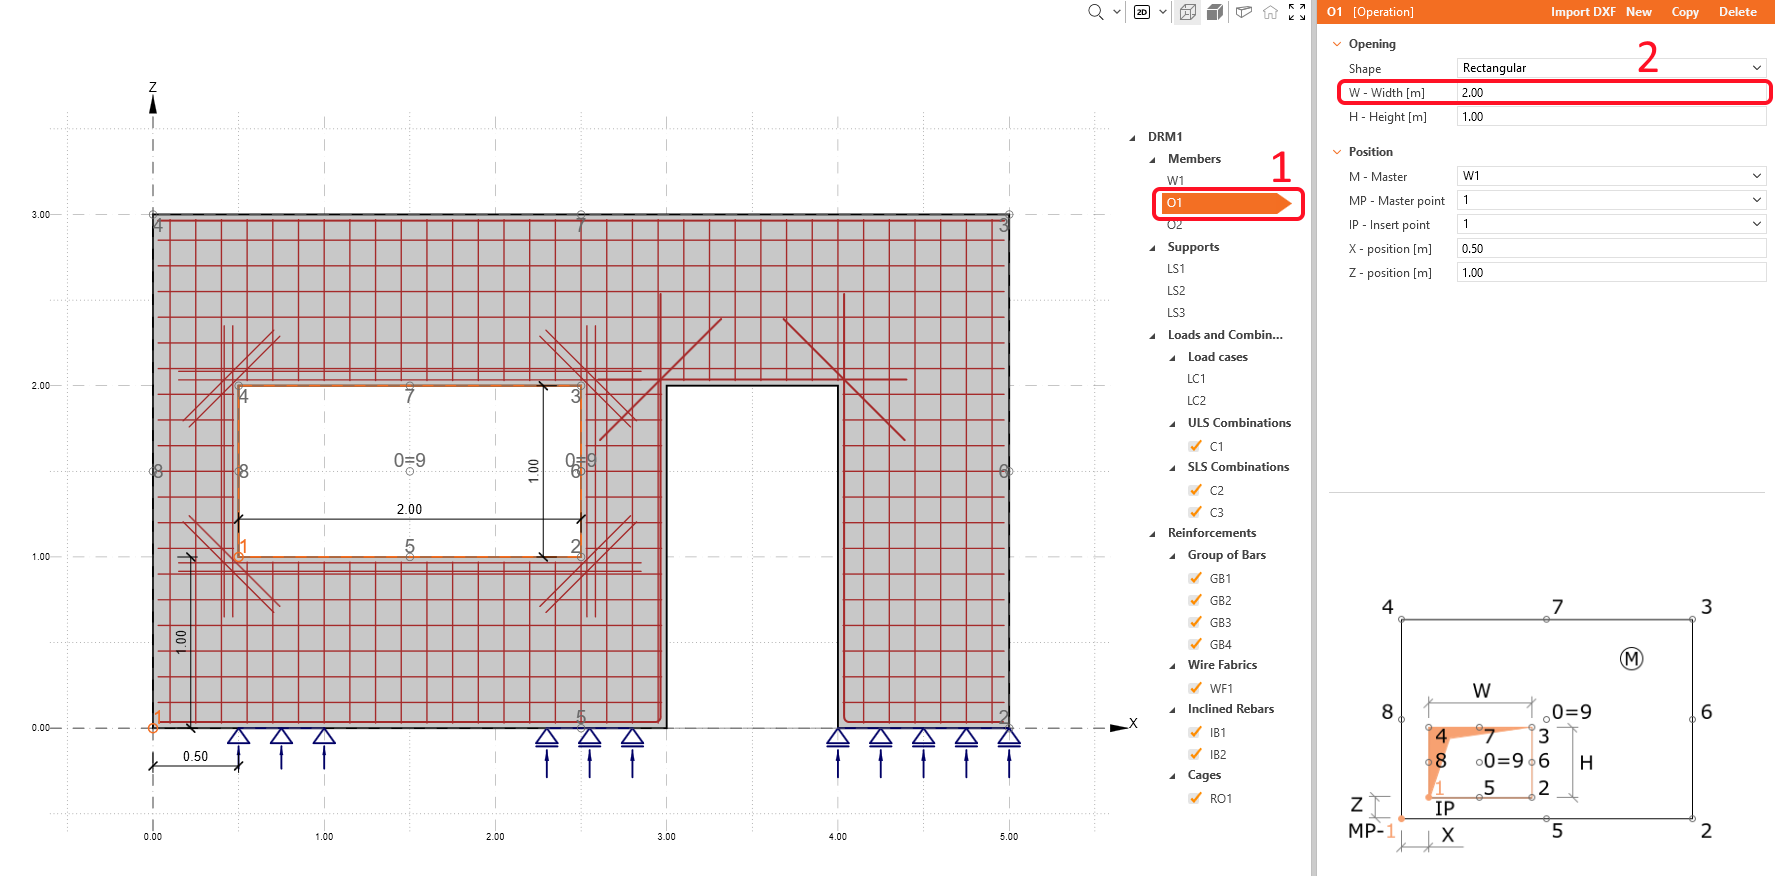Click the Copy button in the header
This screenshot has height=876, width=1775.
[x=1684, y=12]
